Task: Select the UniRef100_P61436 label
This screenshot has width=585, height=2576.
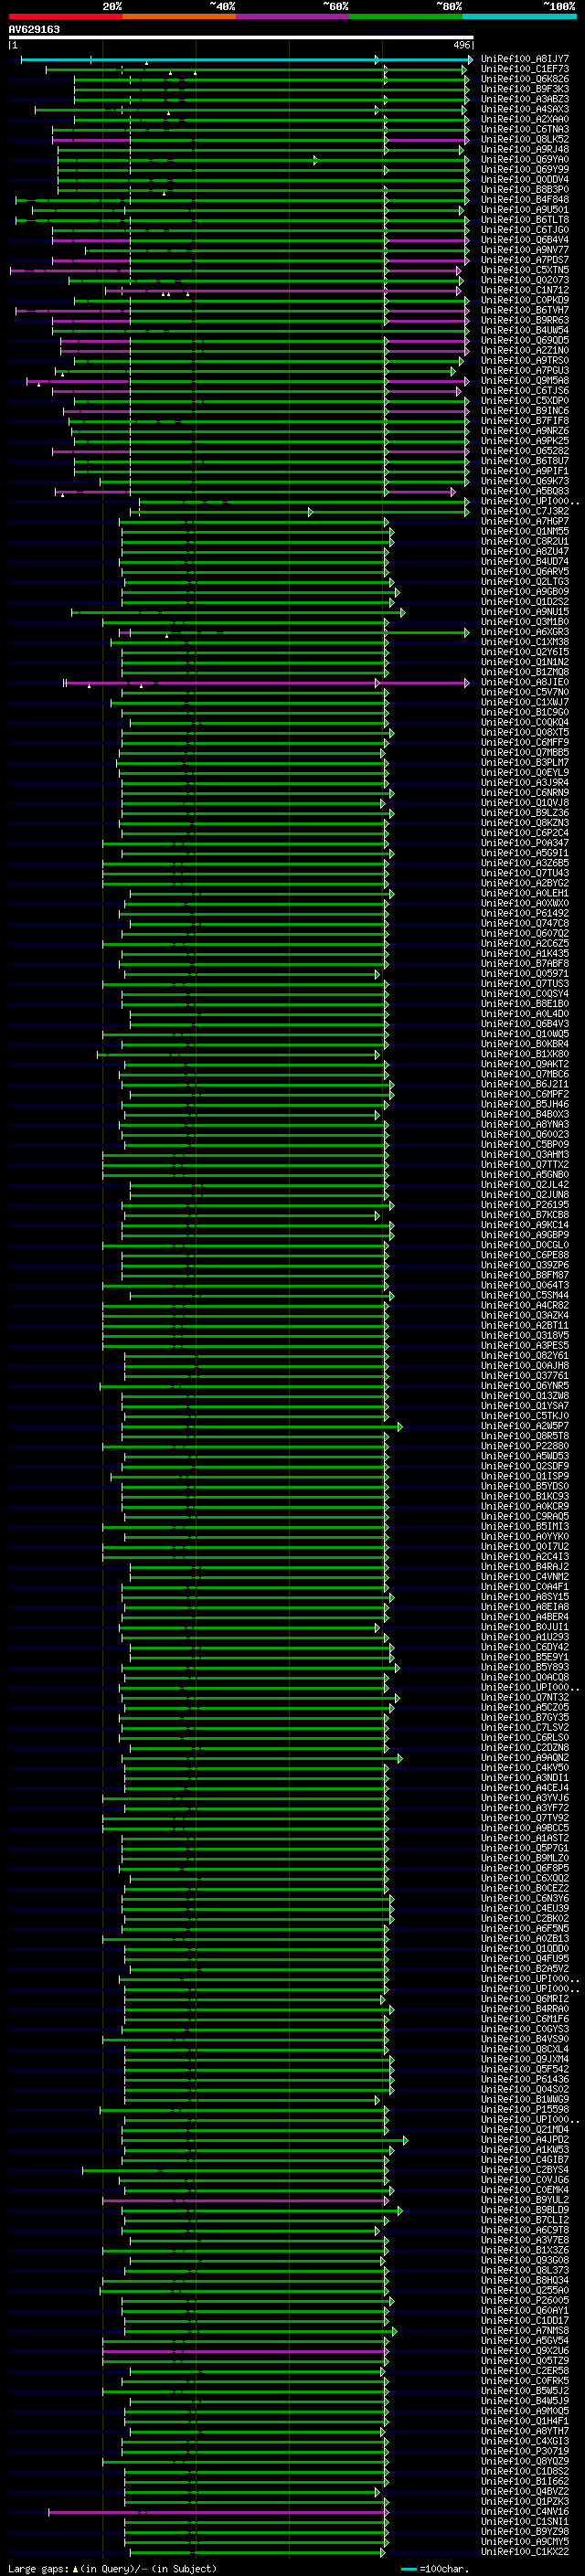Action: tap(525, 2079)
